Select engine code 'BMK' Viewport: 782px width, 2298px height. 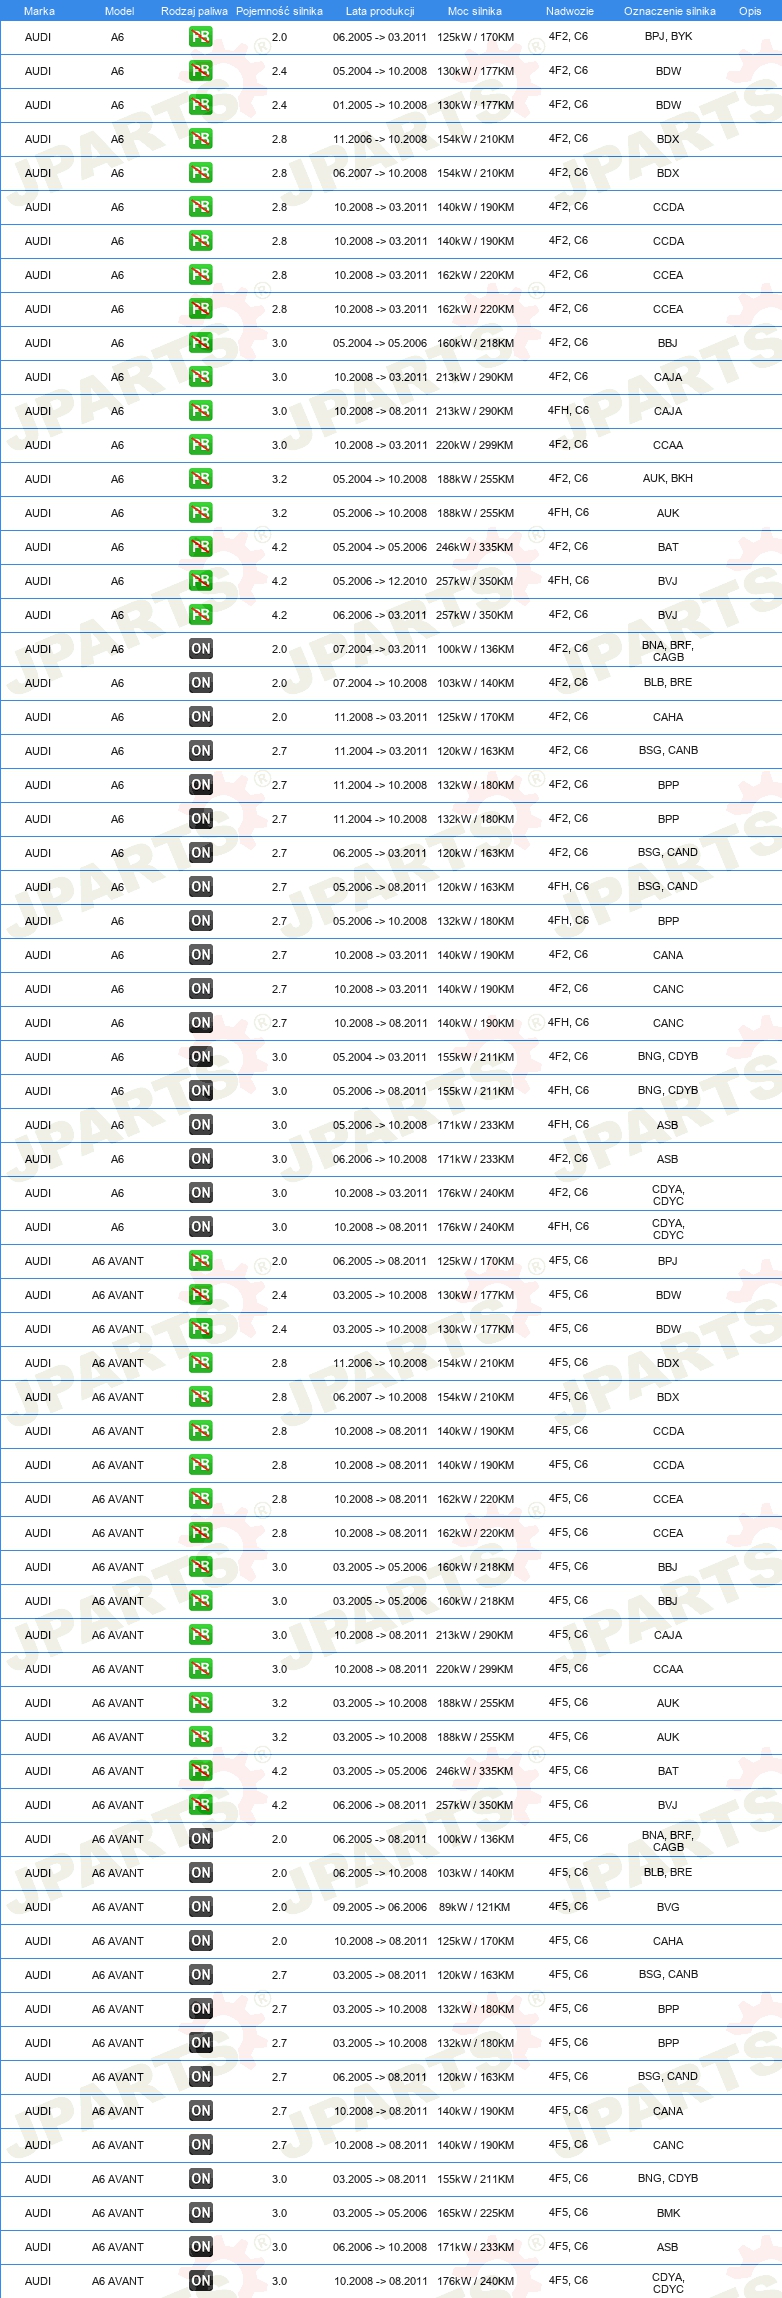tap(668, 2213)
